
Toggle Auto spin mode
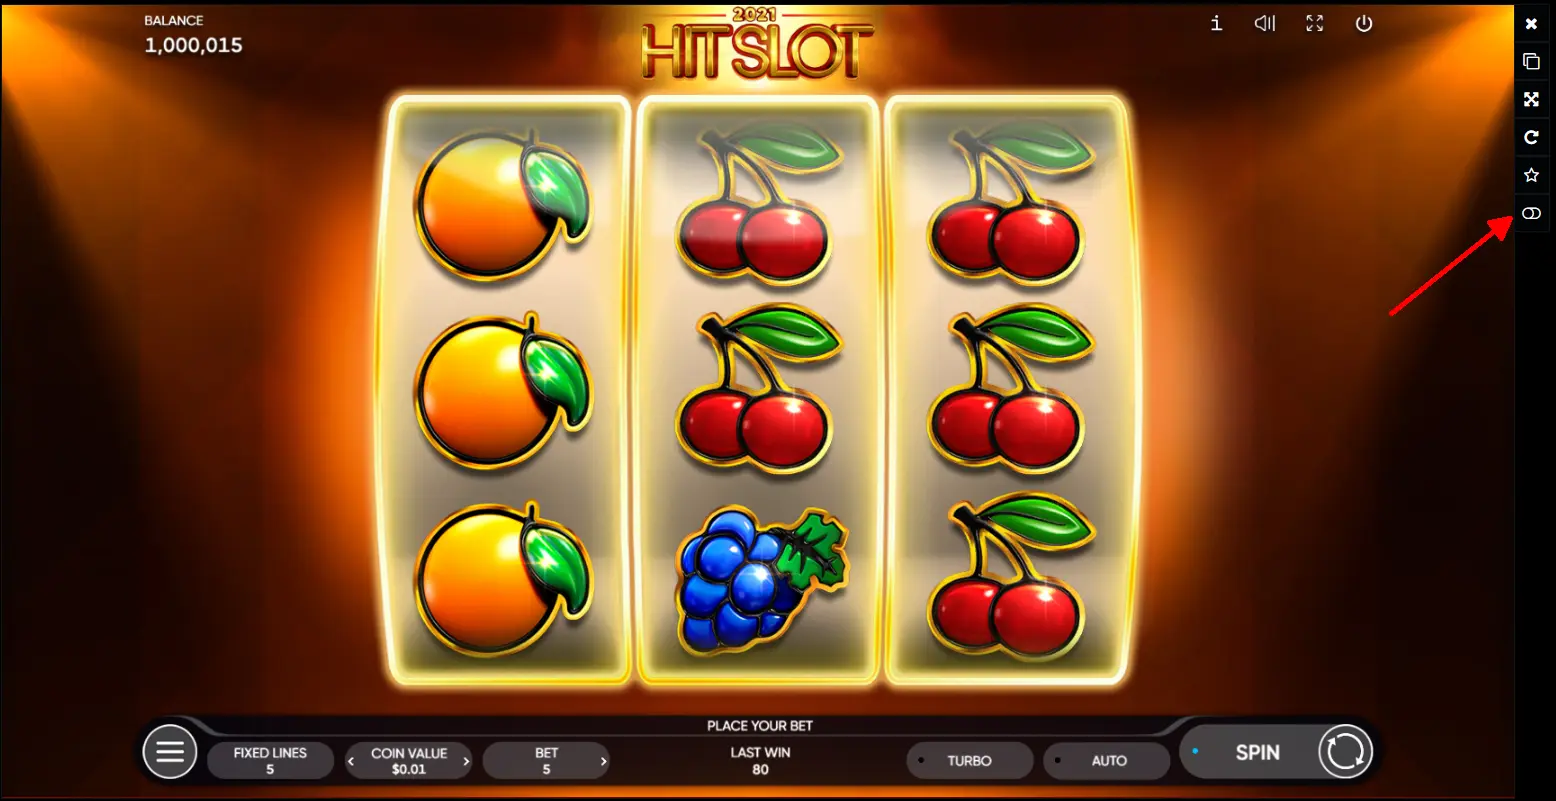tap(1106, 760)
